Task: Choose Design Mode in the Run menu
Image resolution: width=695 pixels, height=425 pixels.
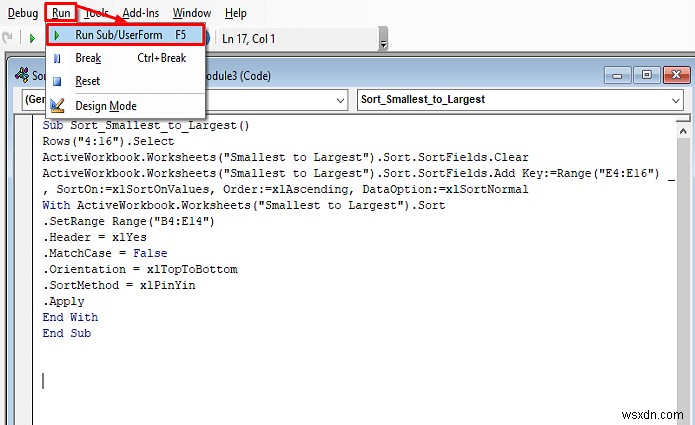Action: [125, 106]
